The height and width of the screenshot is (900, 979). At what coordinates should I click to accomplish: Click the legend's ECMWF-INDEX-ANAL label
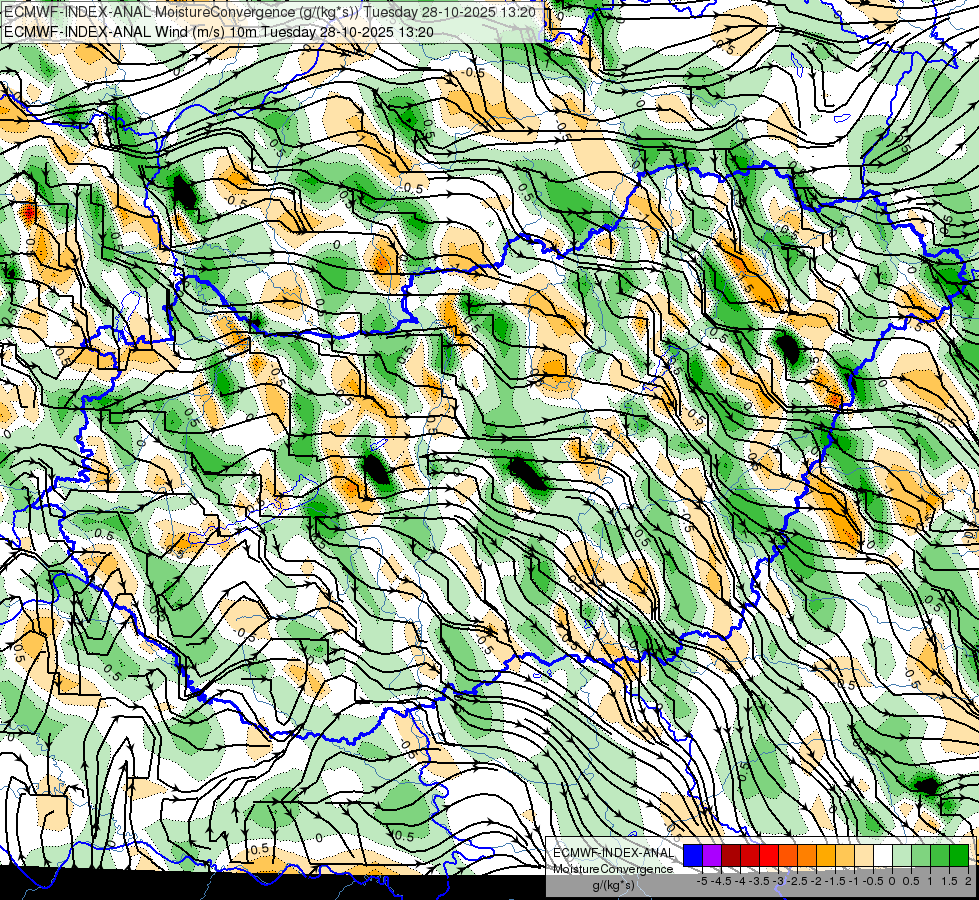click(614, 853)
